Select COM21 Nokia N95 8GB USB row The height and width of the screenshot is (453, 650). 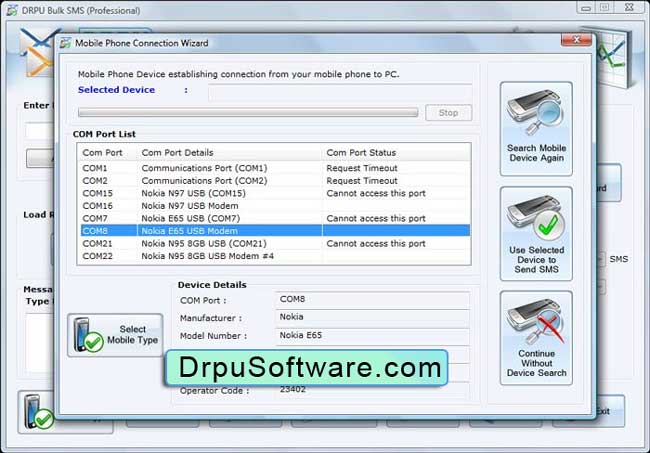coord(275,243)
